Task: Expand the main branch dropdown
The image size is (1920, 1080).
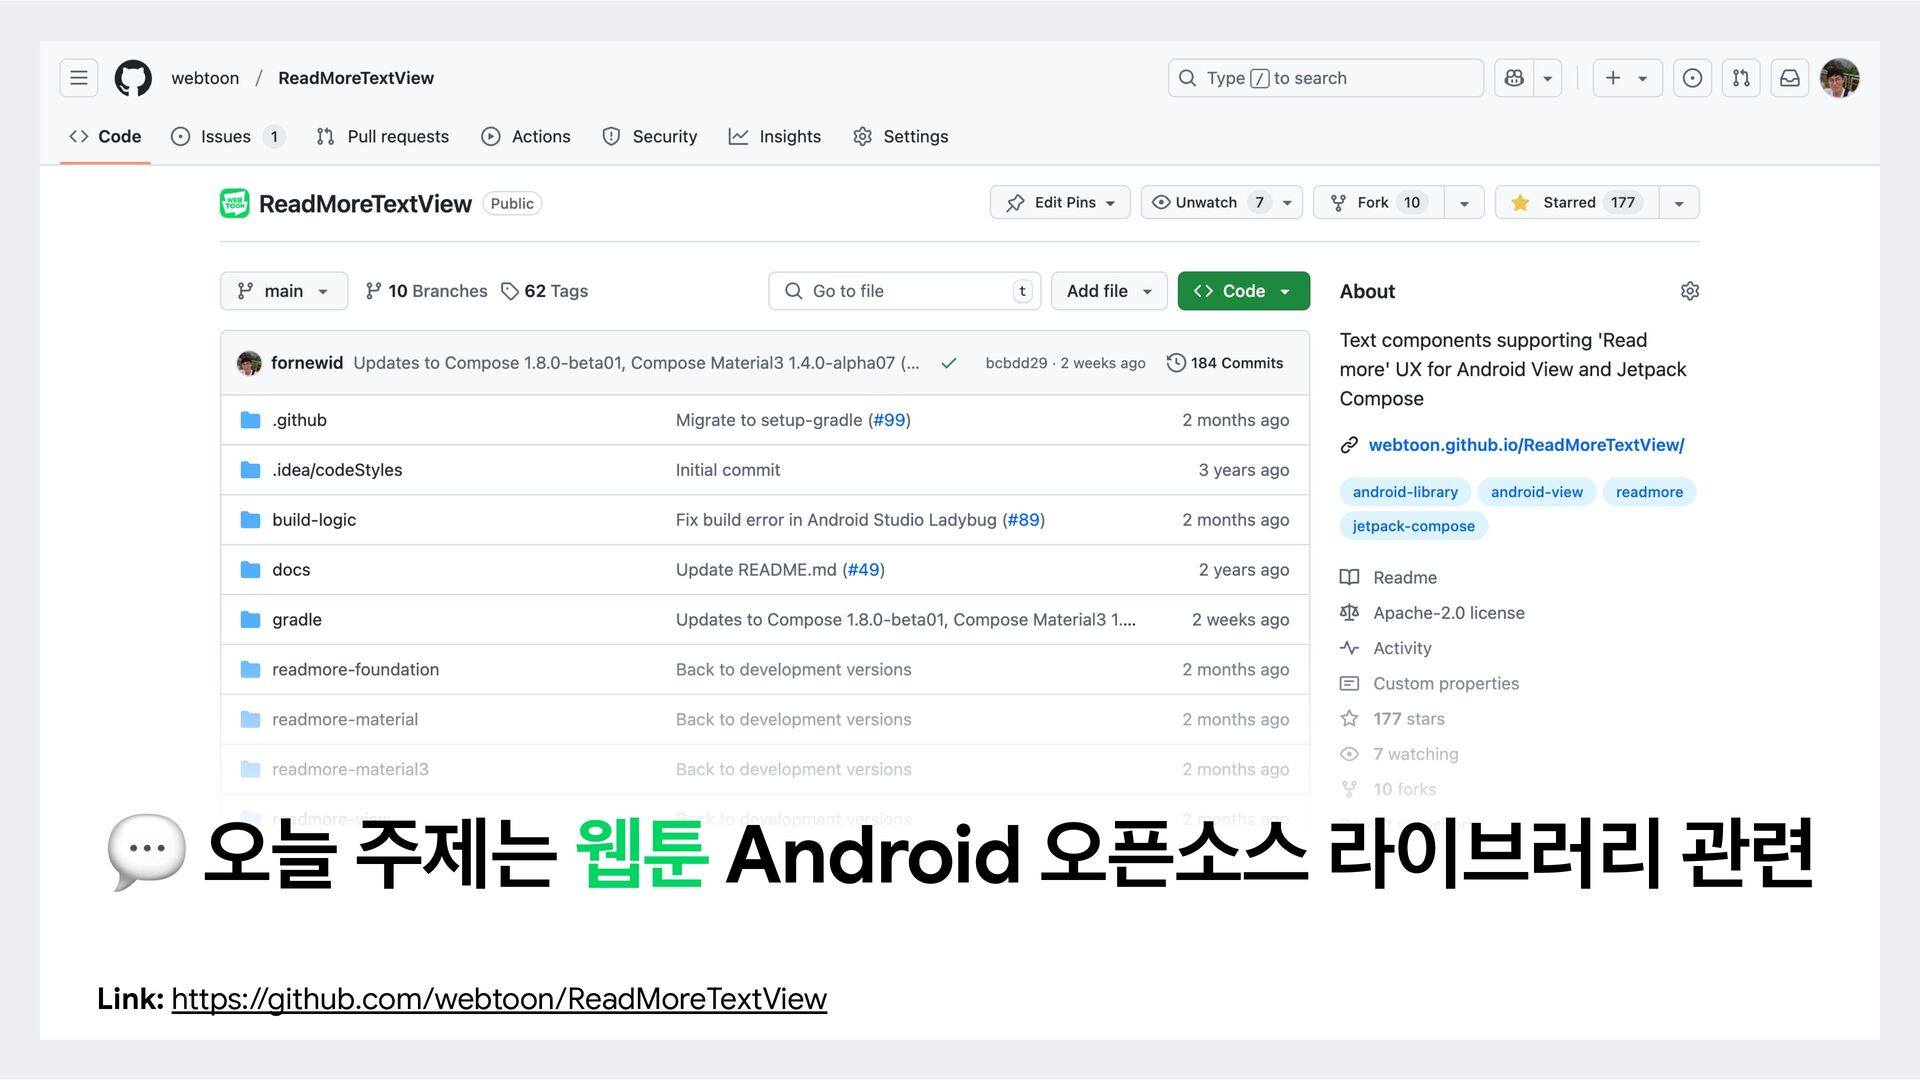Action: click(284, 291)
